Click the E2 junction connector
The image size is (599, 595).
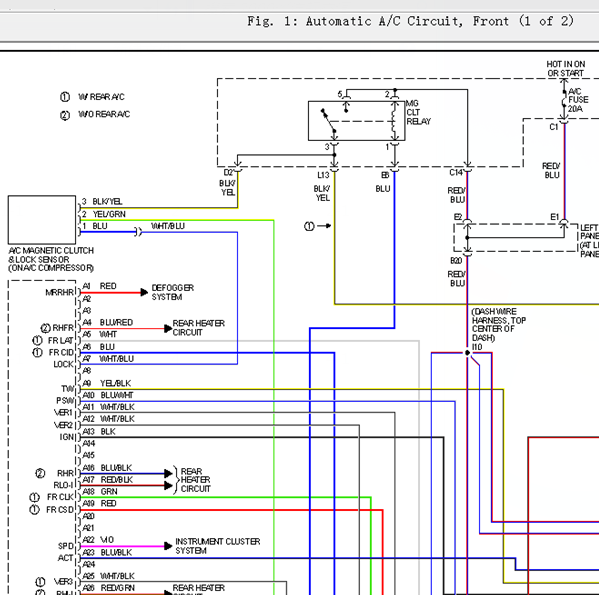(467, 222)
